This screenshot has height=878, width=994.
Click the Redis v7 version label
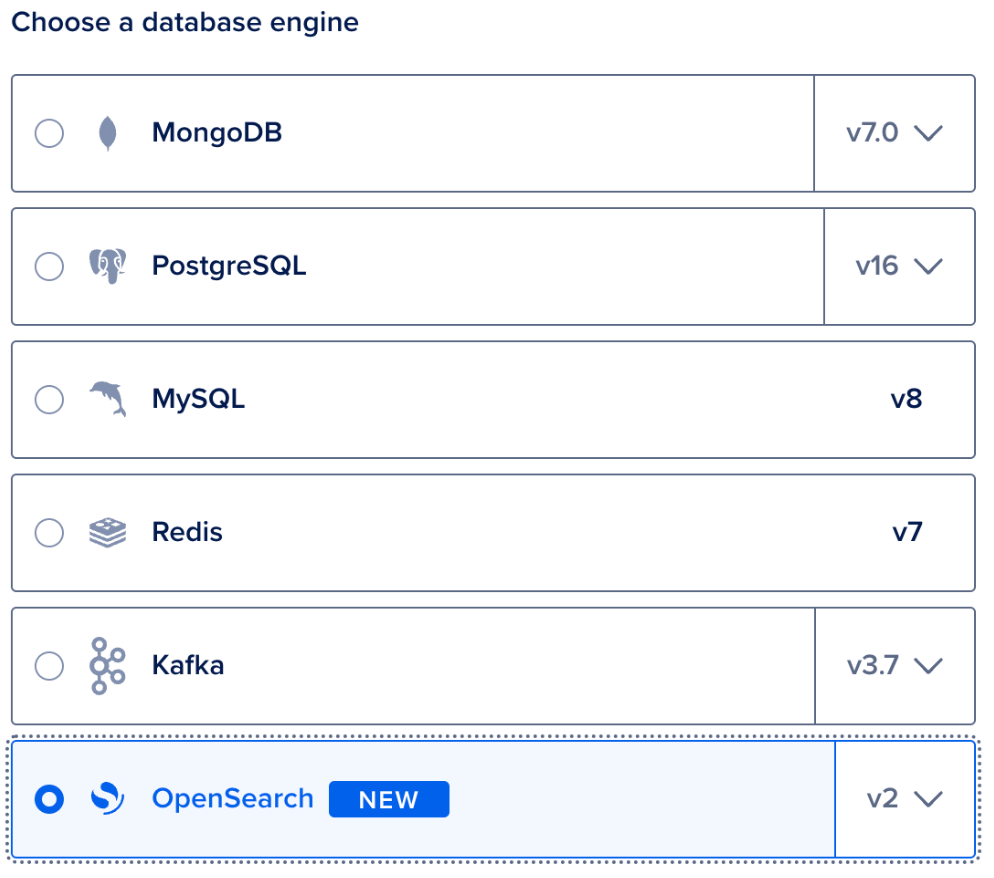tap(907, 533)
